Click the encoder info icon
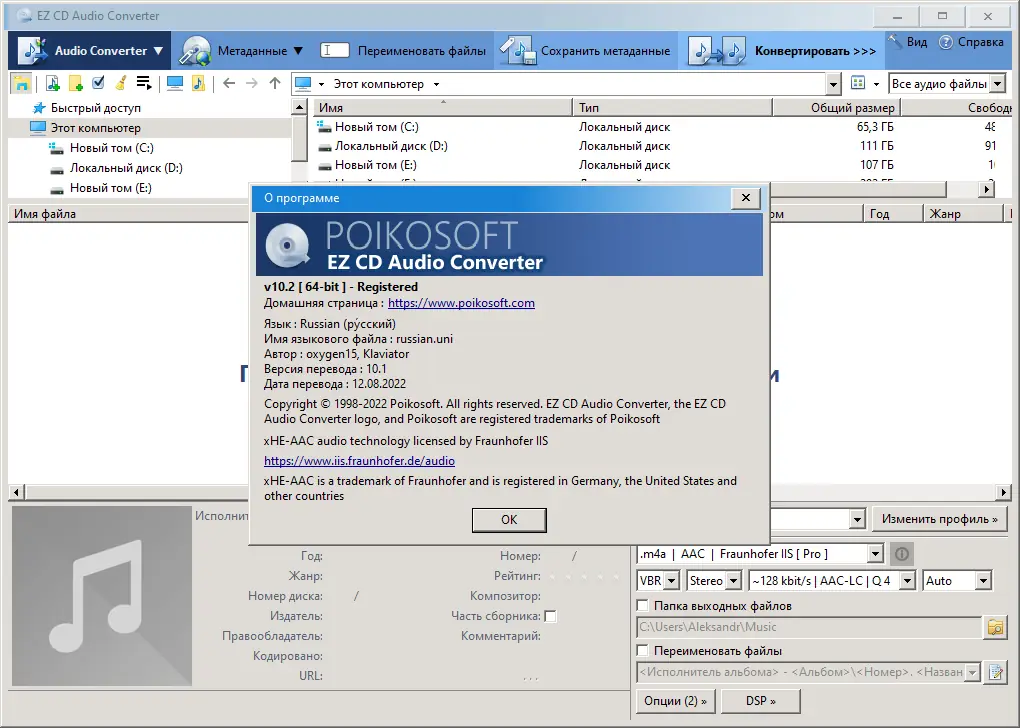1020x728 pixels. click(x=902, y=554)
